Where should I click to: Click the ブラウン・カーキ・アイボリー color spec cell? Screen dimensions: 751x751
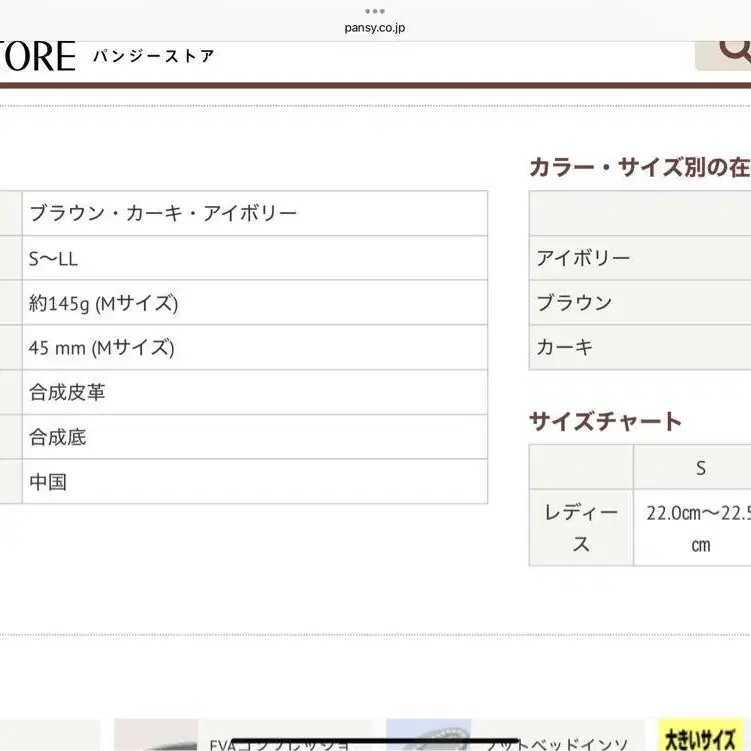point(254,214)
